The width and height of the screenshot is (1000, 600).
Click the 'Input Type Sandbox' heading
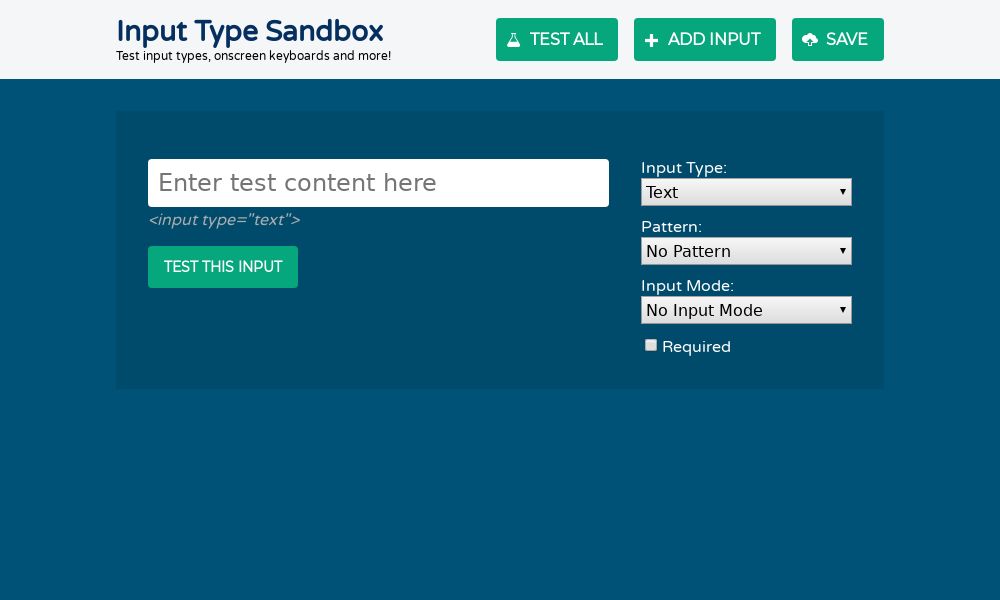point(249,31)
